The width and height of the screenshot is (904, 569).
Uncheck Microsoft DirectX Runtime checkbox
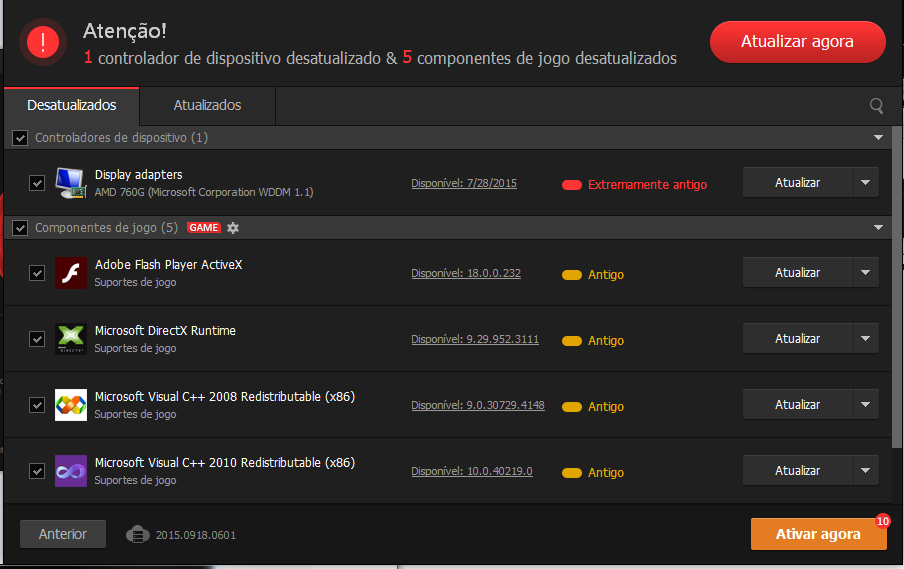[x=37, y=339]
